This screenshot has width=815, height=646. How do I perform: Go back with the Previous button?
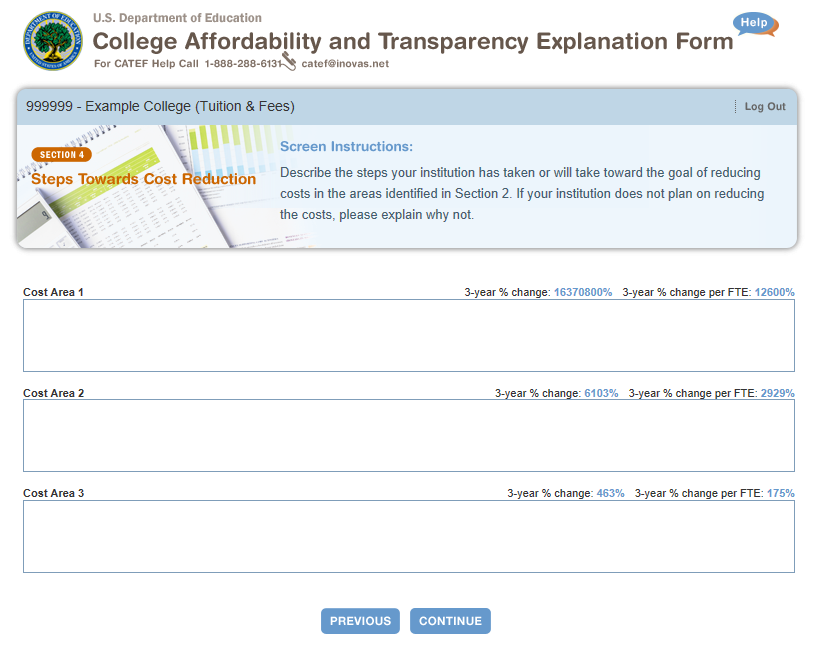tap(360, 621)
